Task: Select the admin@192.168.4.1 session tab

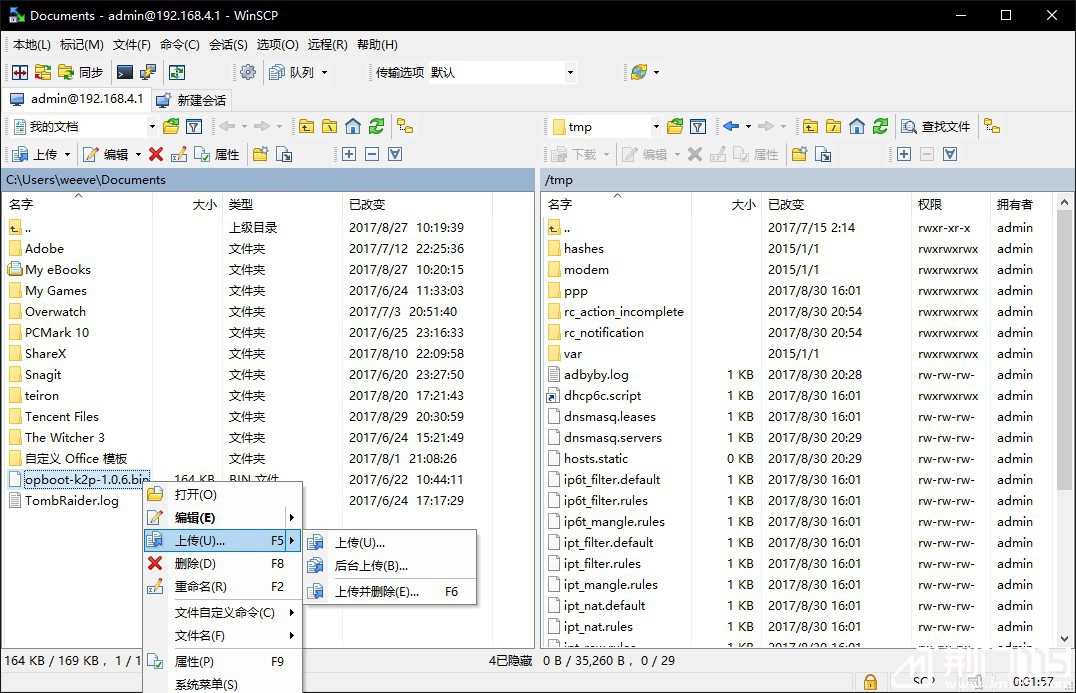Action: pyautogui.click(x=78, y=99)
